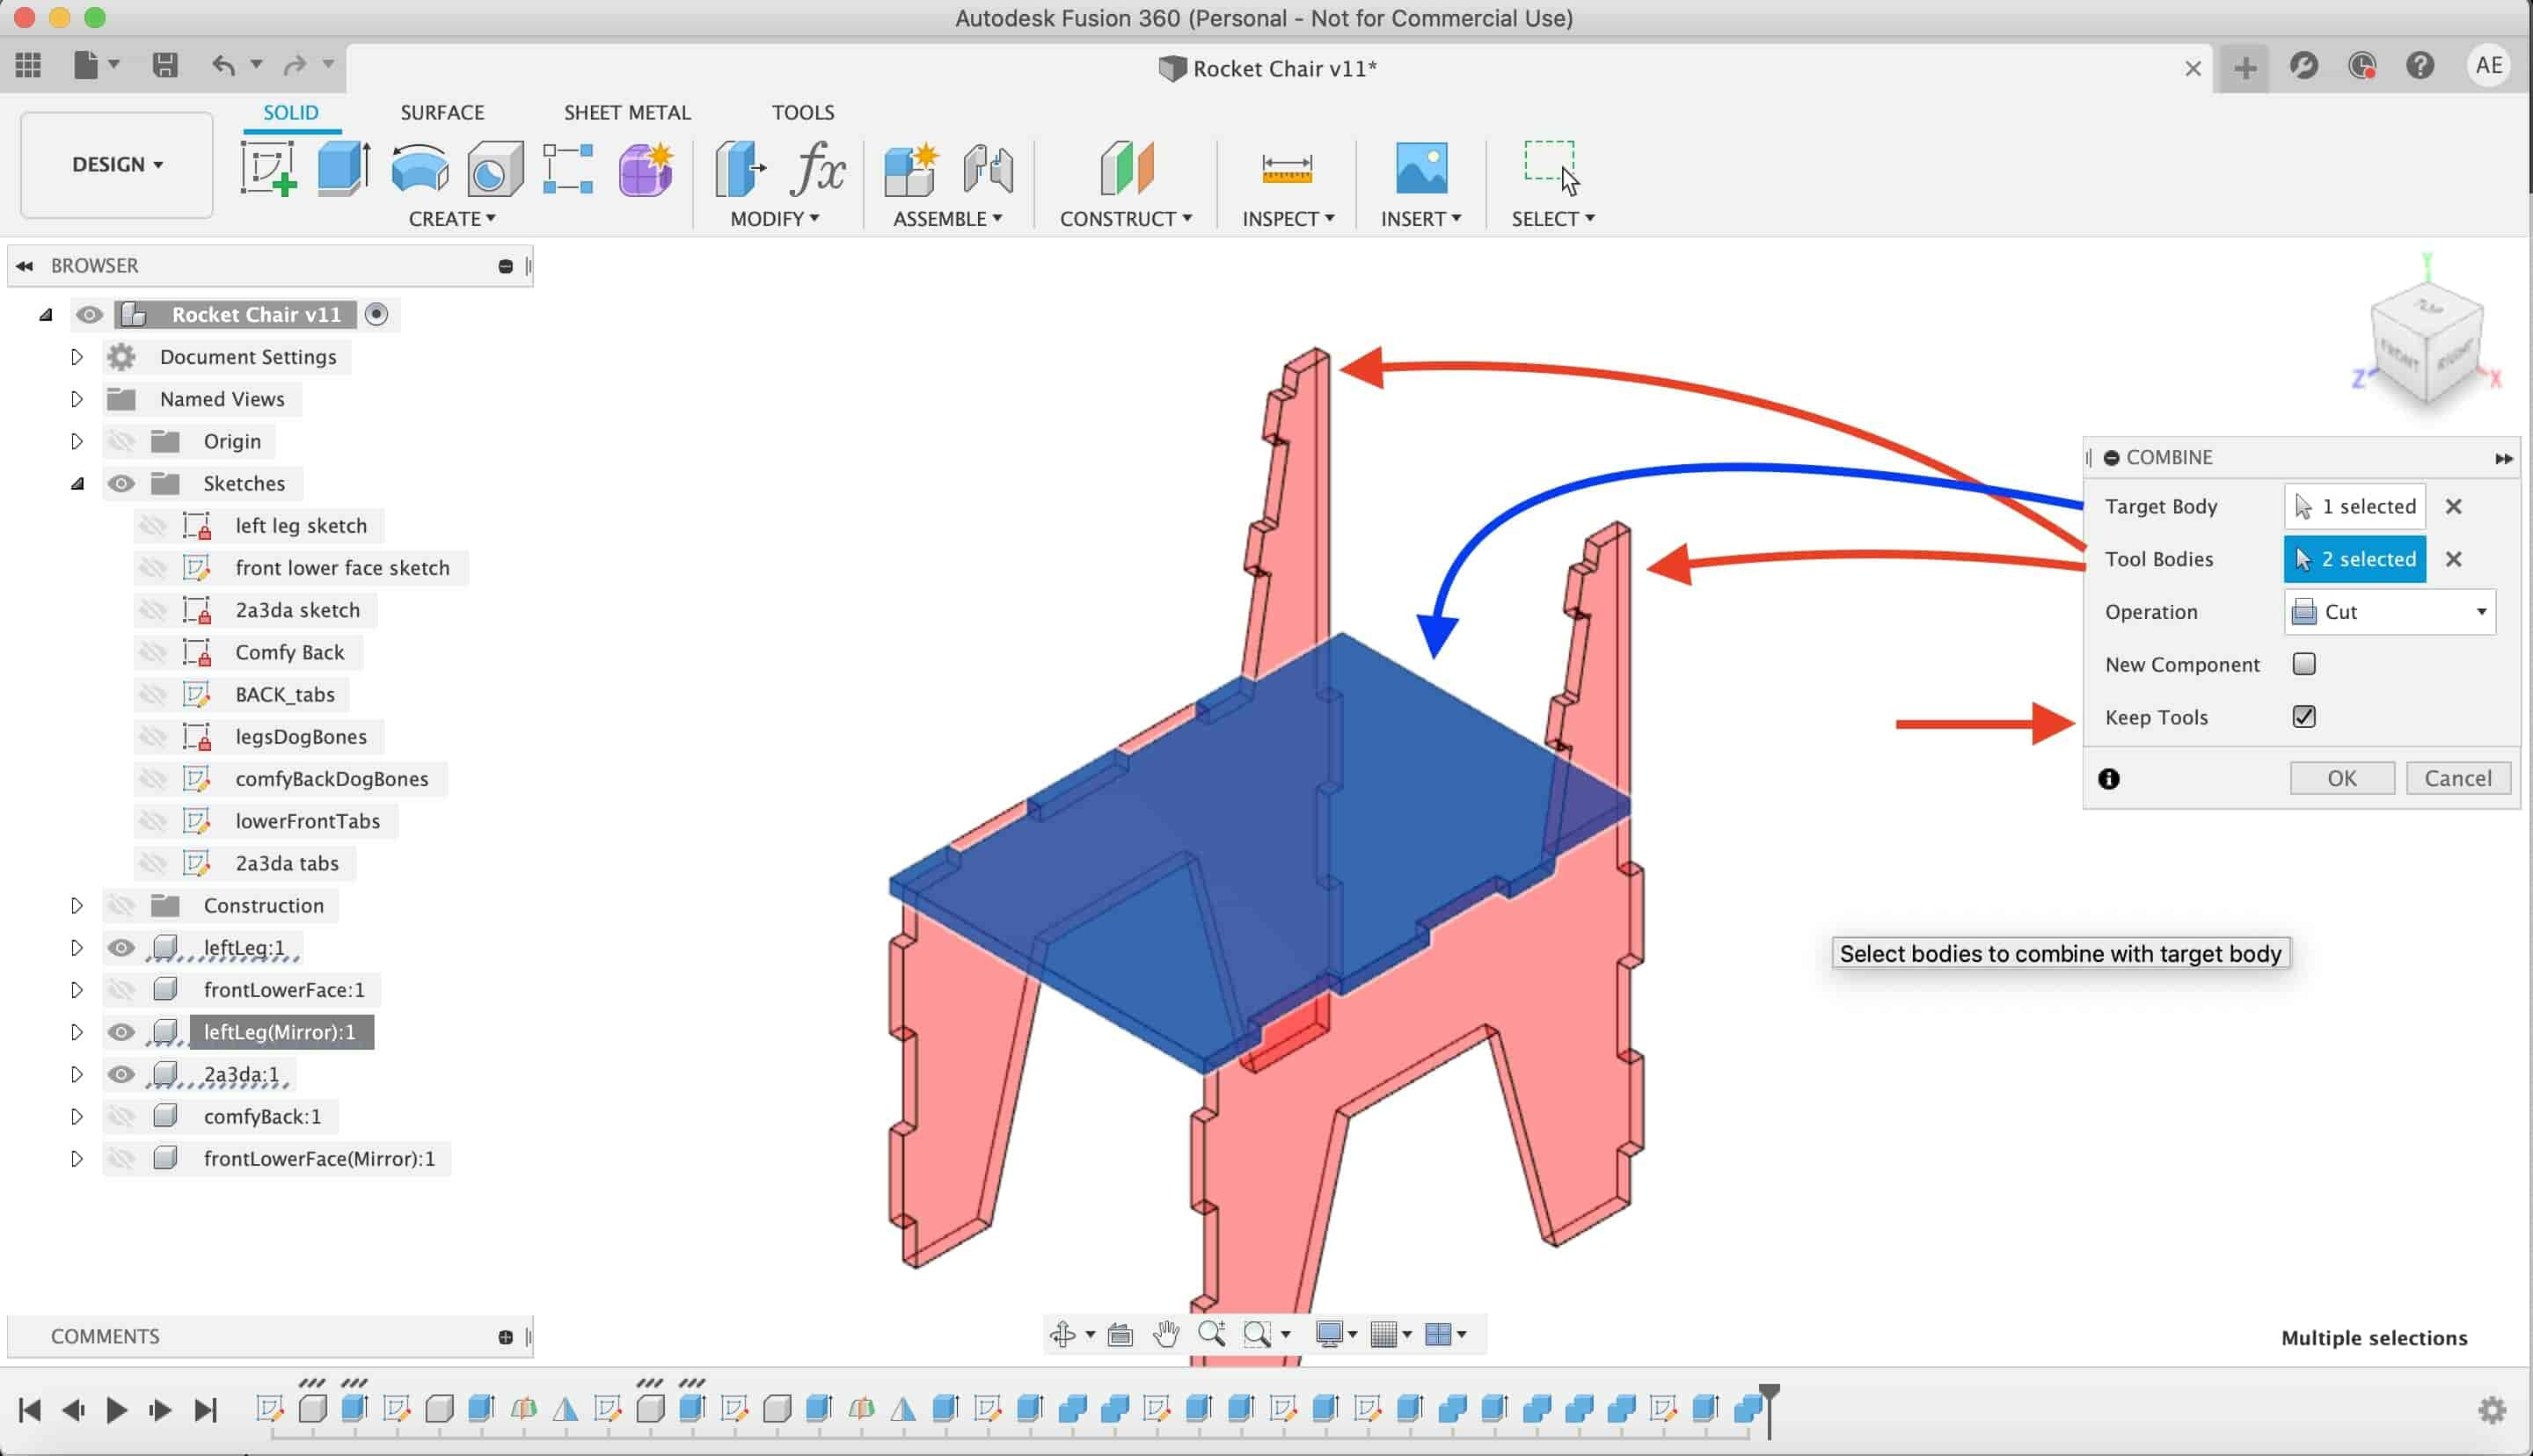Click the Joint tool icon

coord(988,168)
